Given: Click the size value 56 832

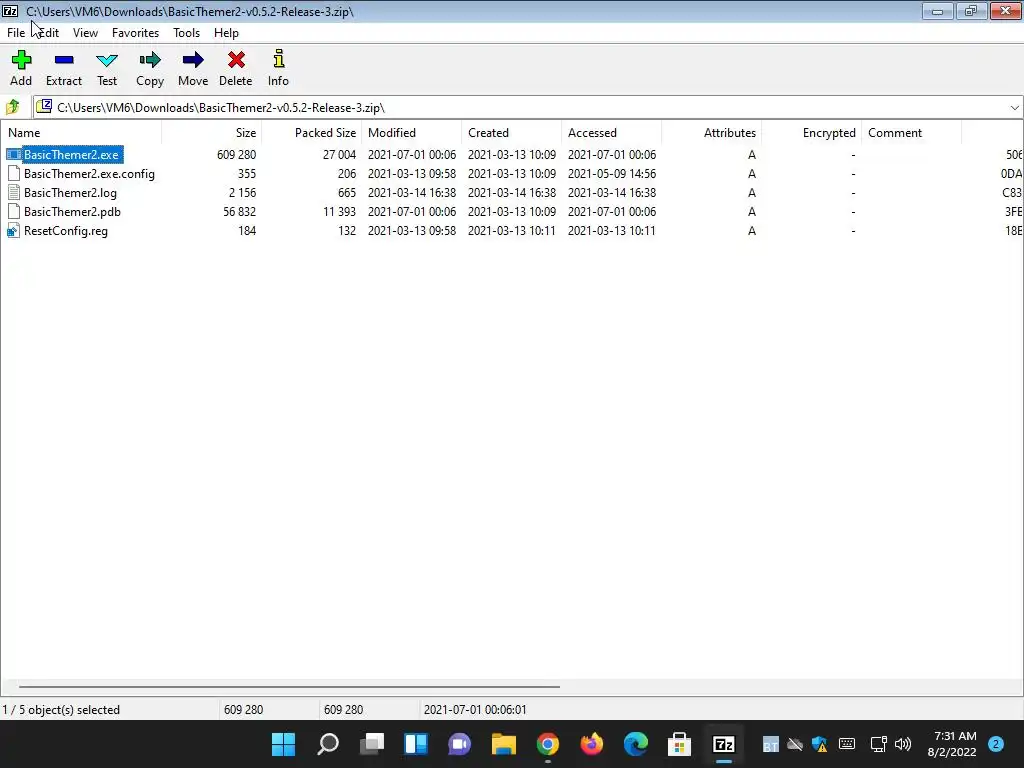Looking at the screenshot, I should coord(239,212).
